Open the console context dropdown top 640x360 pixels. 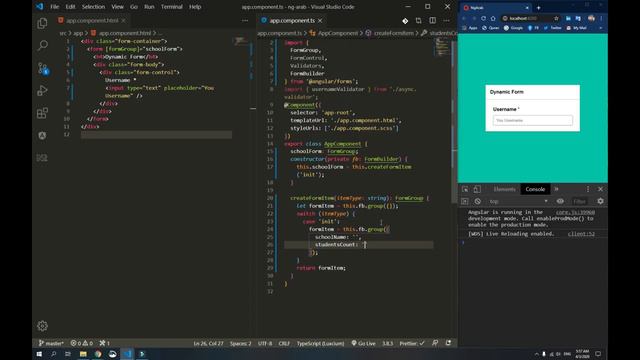click(x=518, y=201)
